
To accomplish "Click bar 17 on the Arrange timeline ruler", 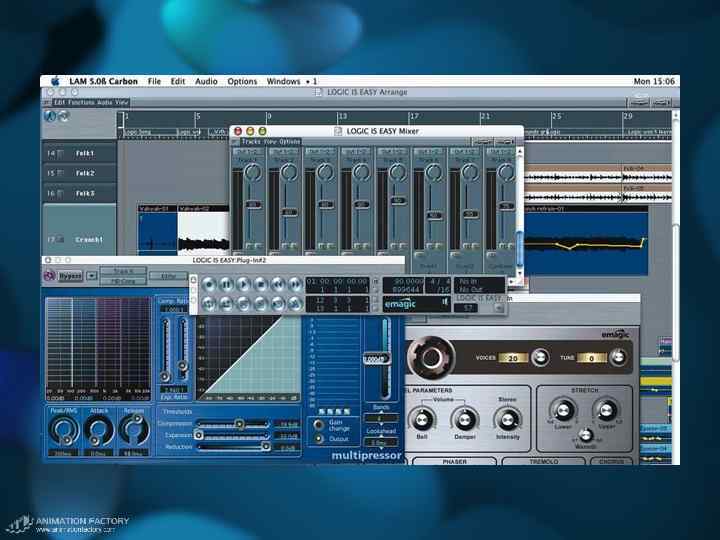I will [414, 116].
